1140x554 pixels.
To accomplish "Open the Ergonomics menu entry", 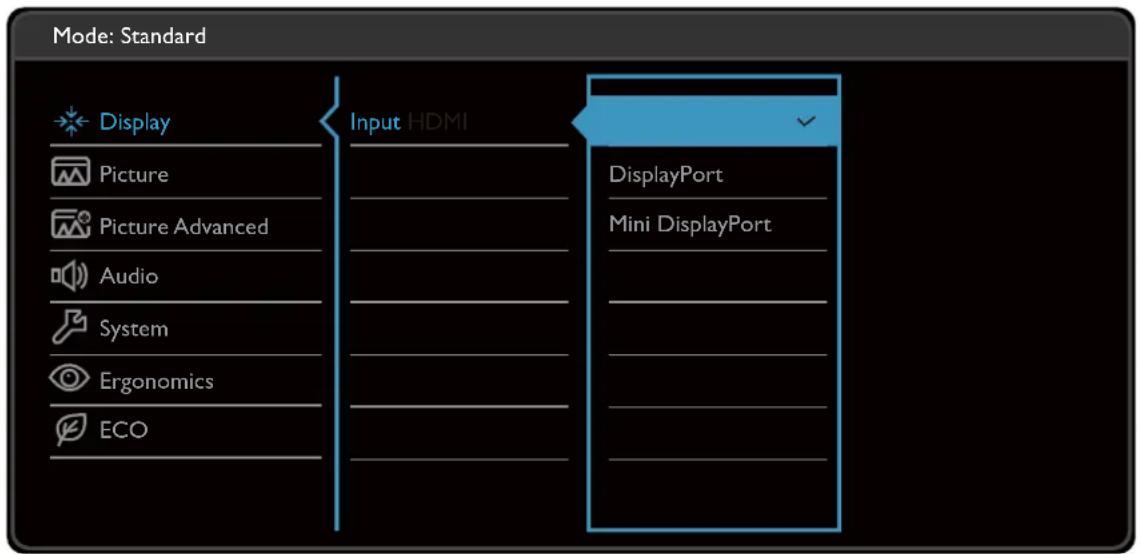I will 185,381.
